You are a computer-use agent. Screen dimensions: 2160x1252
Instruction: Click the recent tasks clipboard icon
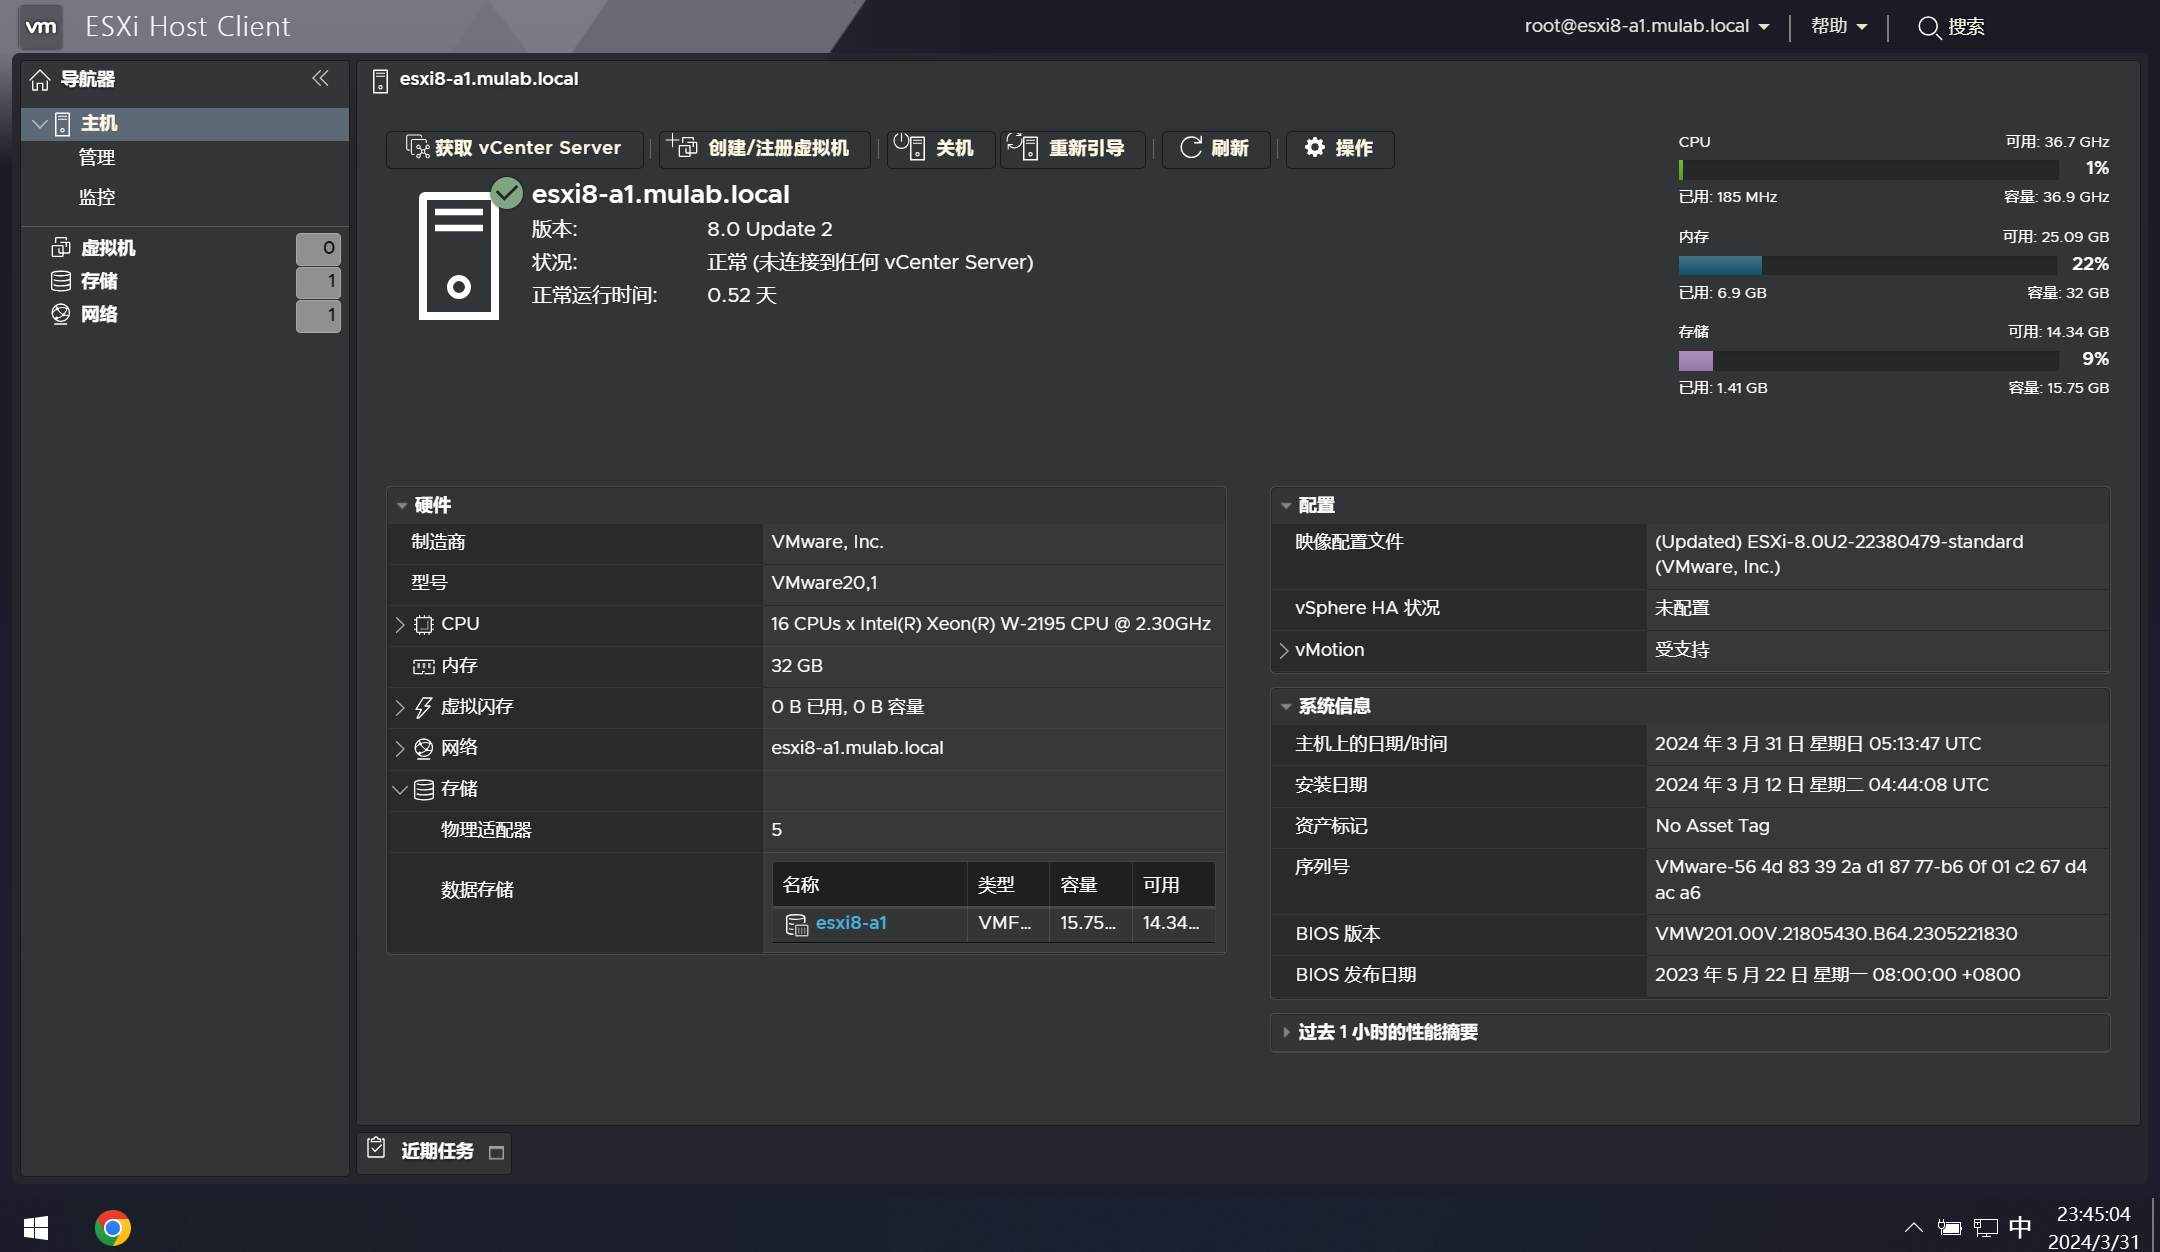tap(376, 1148)
